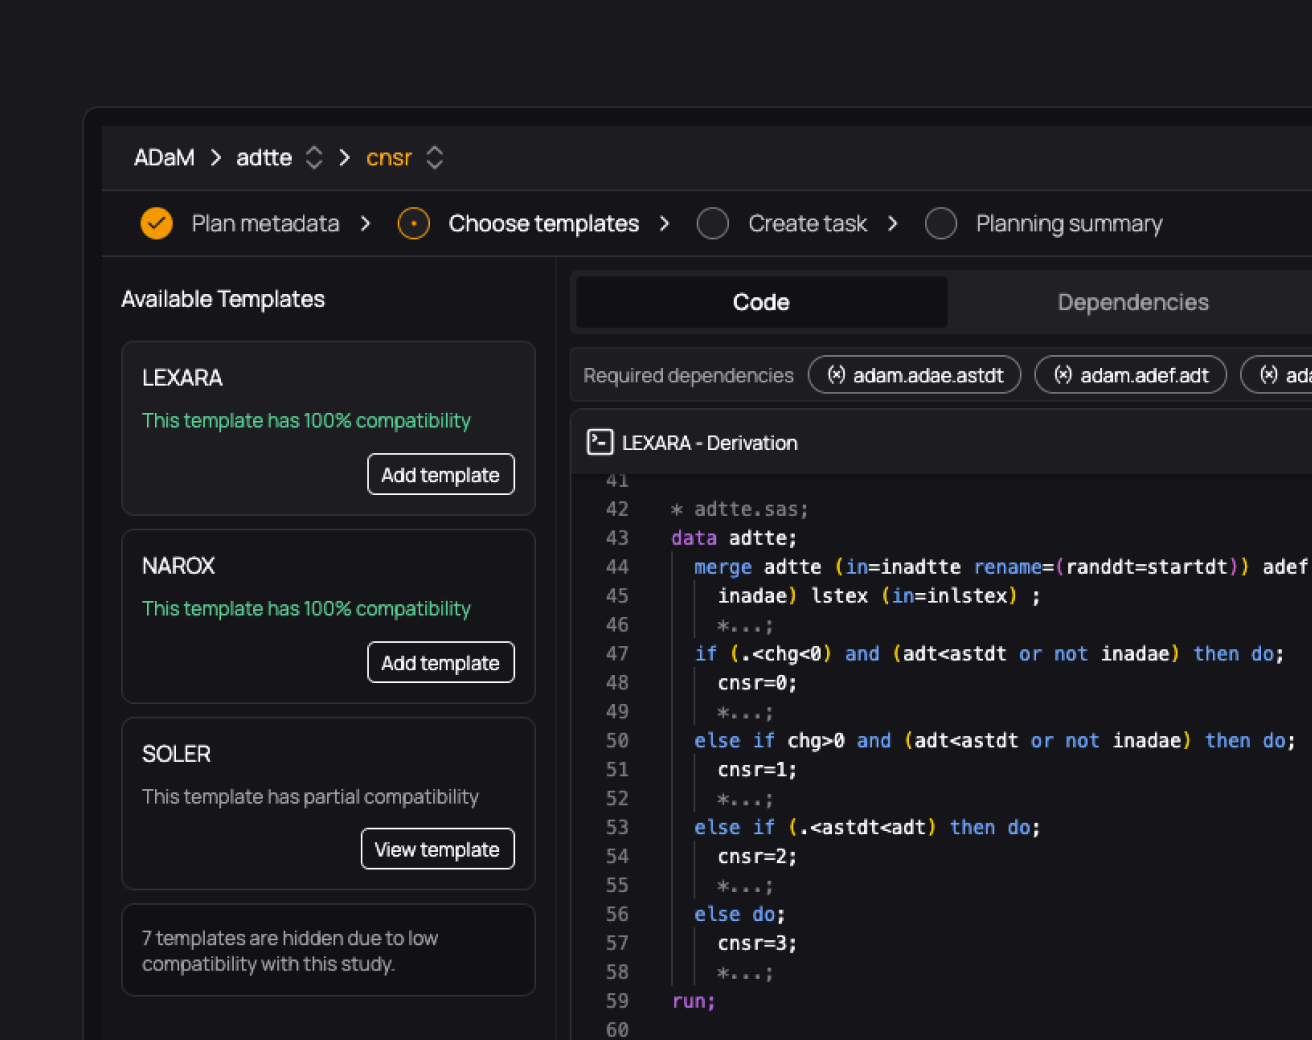
Task: Click the adtte breadcrumb
Action: (x=264, y=158)
